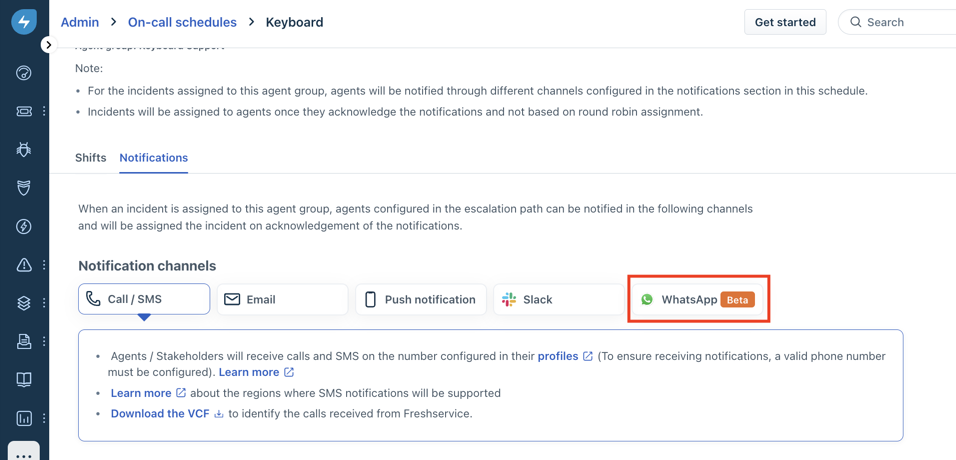Open the circled lightning bolt sidebar icon

[x=24, y=227]
